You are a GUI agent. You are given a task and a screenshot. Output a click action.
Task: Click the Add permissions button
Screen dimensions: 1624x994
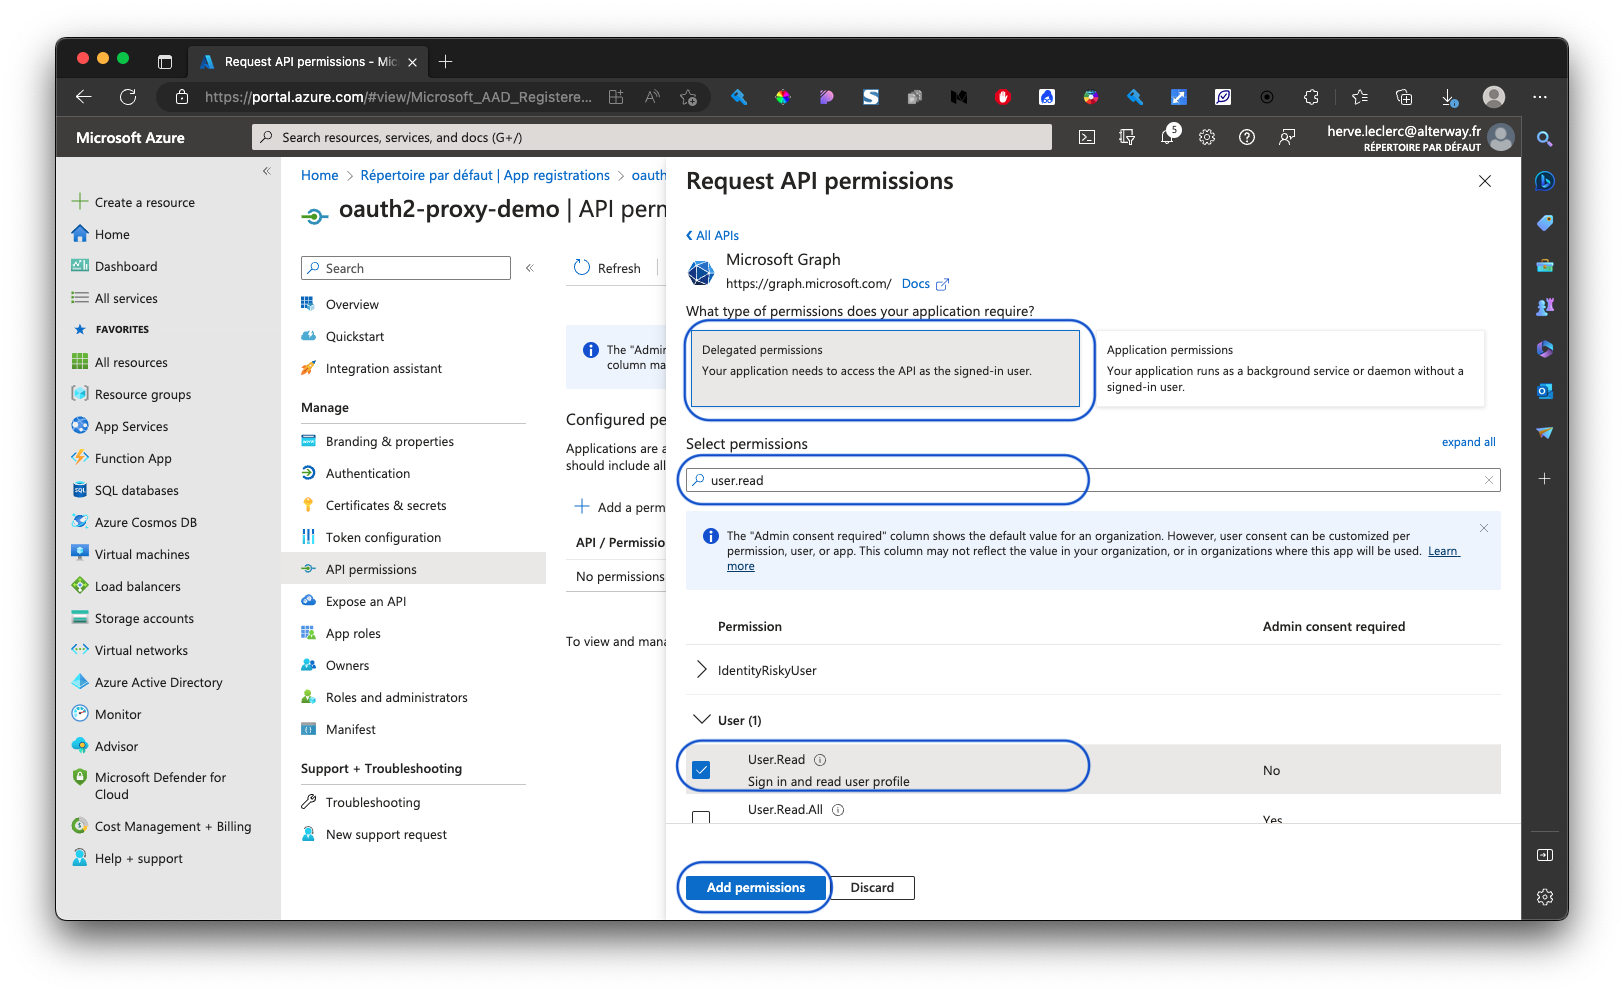755,888
